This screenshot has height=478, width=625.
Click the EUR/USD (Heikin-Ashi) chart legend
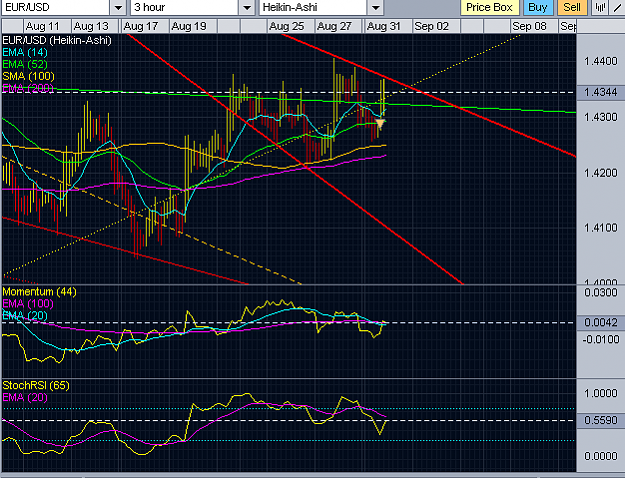pos(57,40)
